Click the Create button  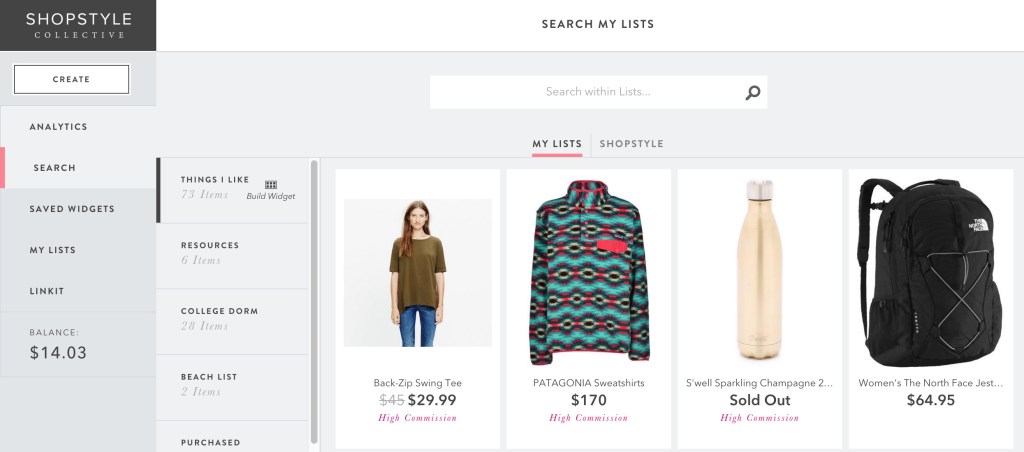coord(71,79)
